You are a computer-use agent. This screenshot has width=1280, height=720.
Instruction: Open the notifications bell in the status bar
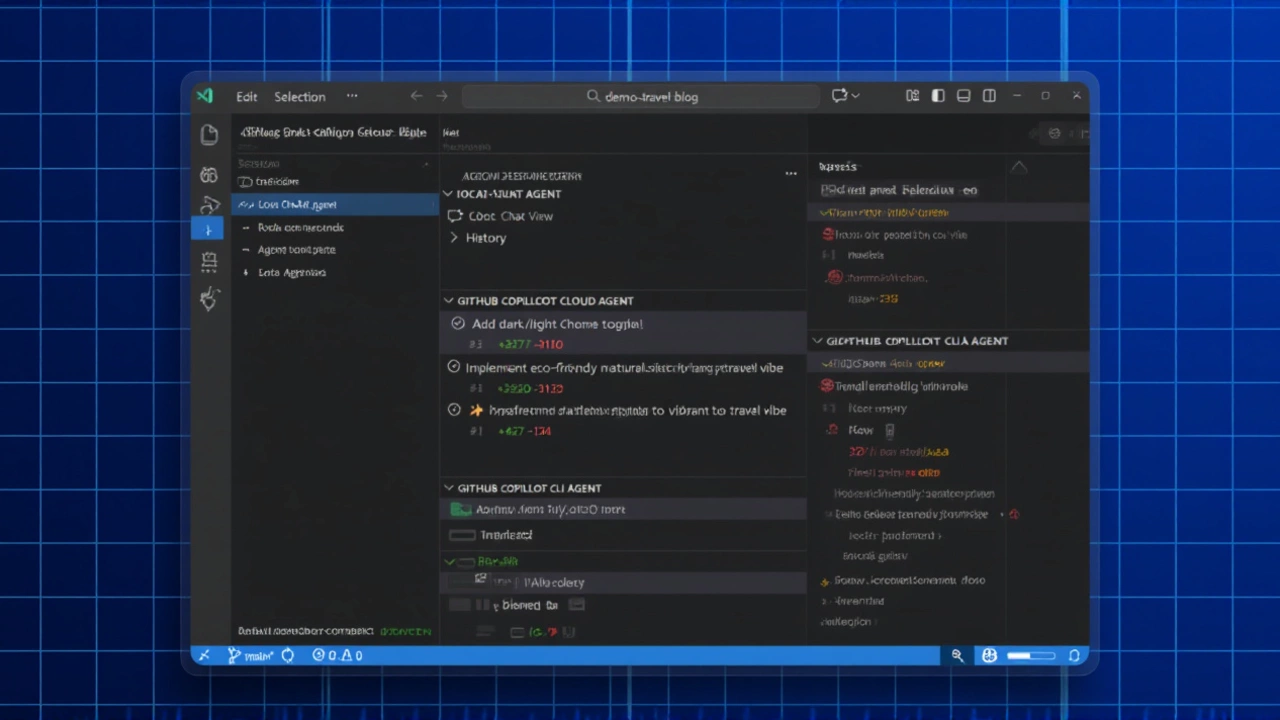pos(1074,655)
